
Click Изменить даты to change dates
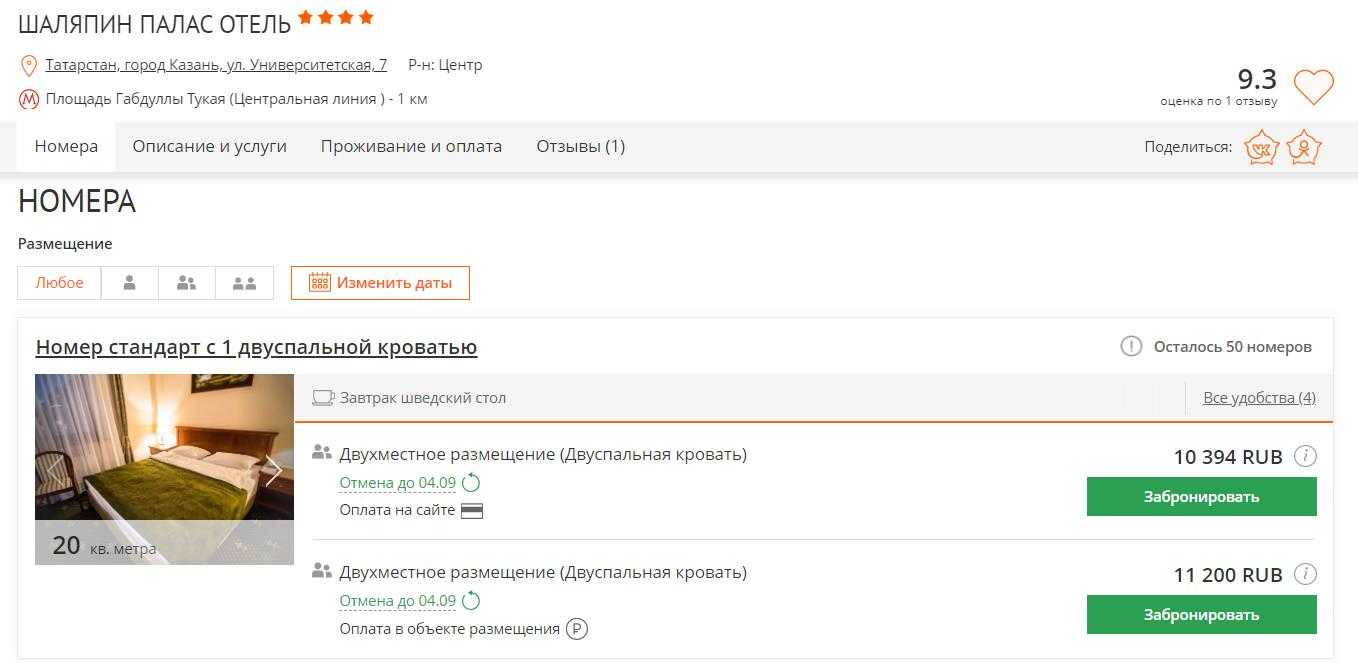pyautogui.click(x=380, y=283)
